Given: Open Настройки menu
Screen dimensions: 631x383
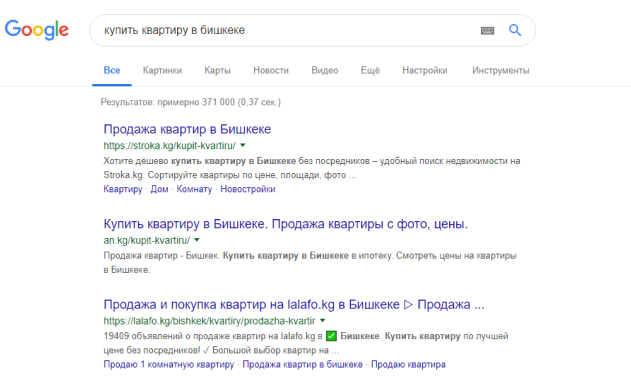Looking at the screenshot, I should pyautogui.click(x=425, y=70).
